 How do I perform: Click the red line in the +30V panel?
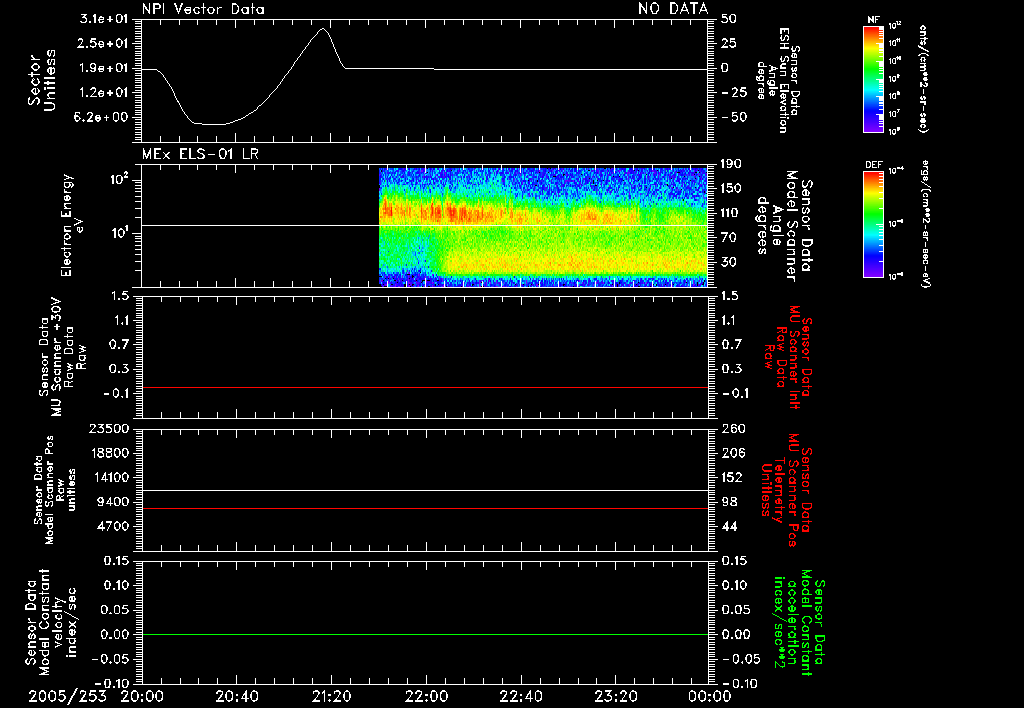click(425, 387)
